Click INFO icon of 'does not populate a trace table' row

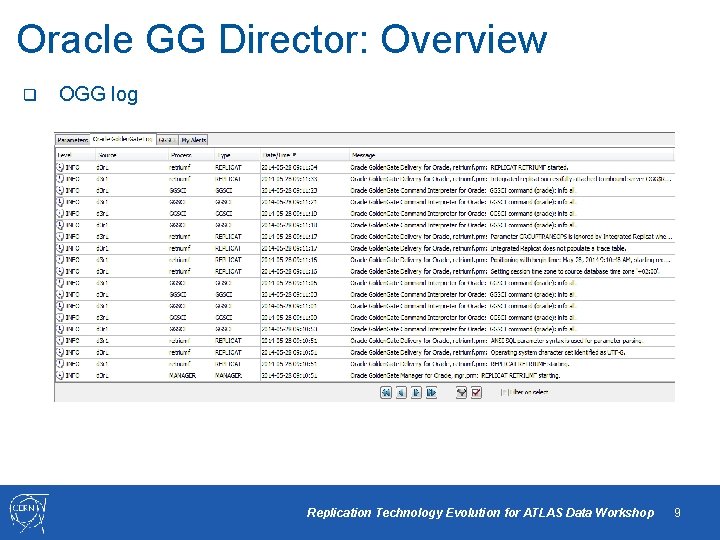pos(60,248)
